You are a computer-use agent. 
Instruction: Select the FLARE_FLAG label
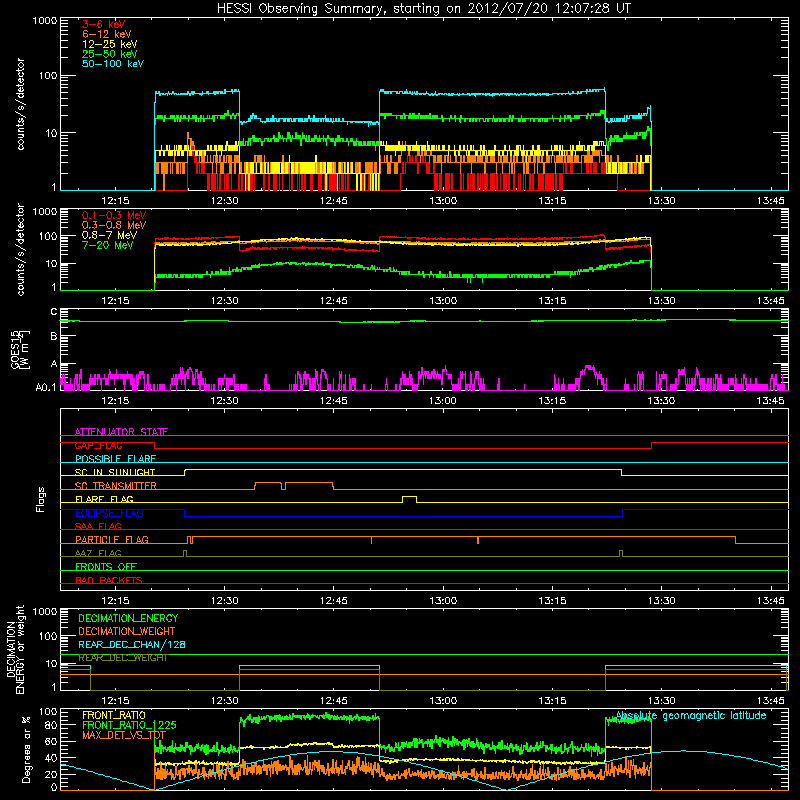[x=104, y=499]
